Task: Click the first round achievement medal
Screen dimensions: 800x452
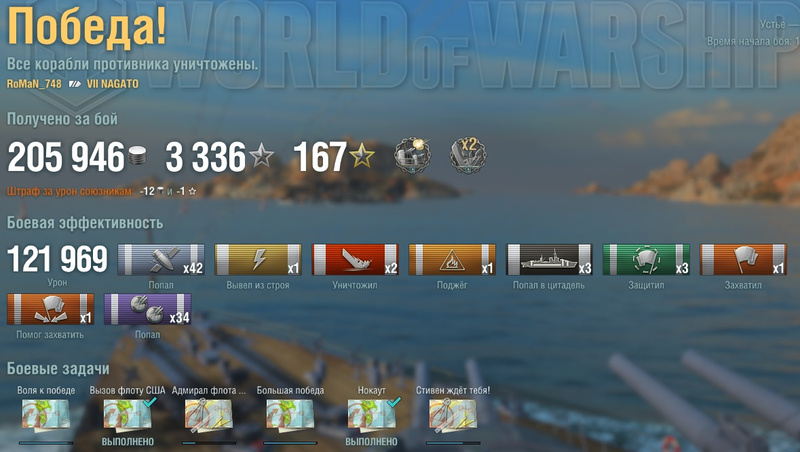Action: 412,155
